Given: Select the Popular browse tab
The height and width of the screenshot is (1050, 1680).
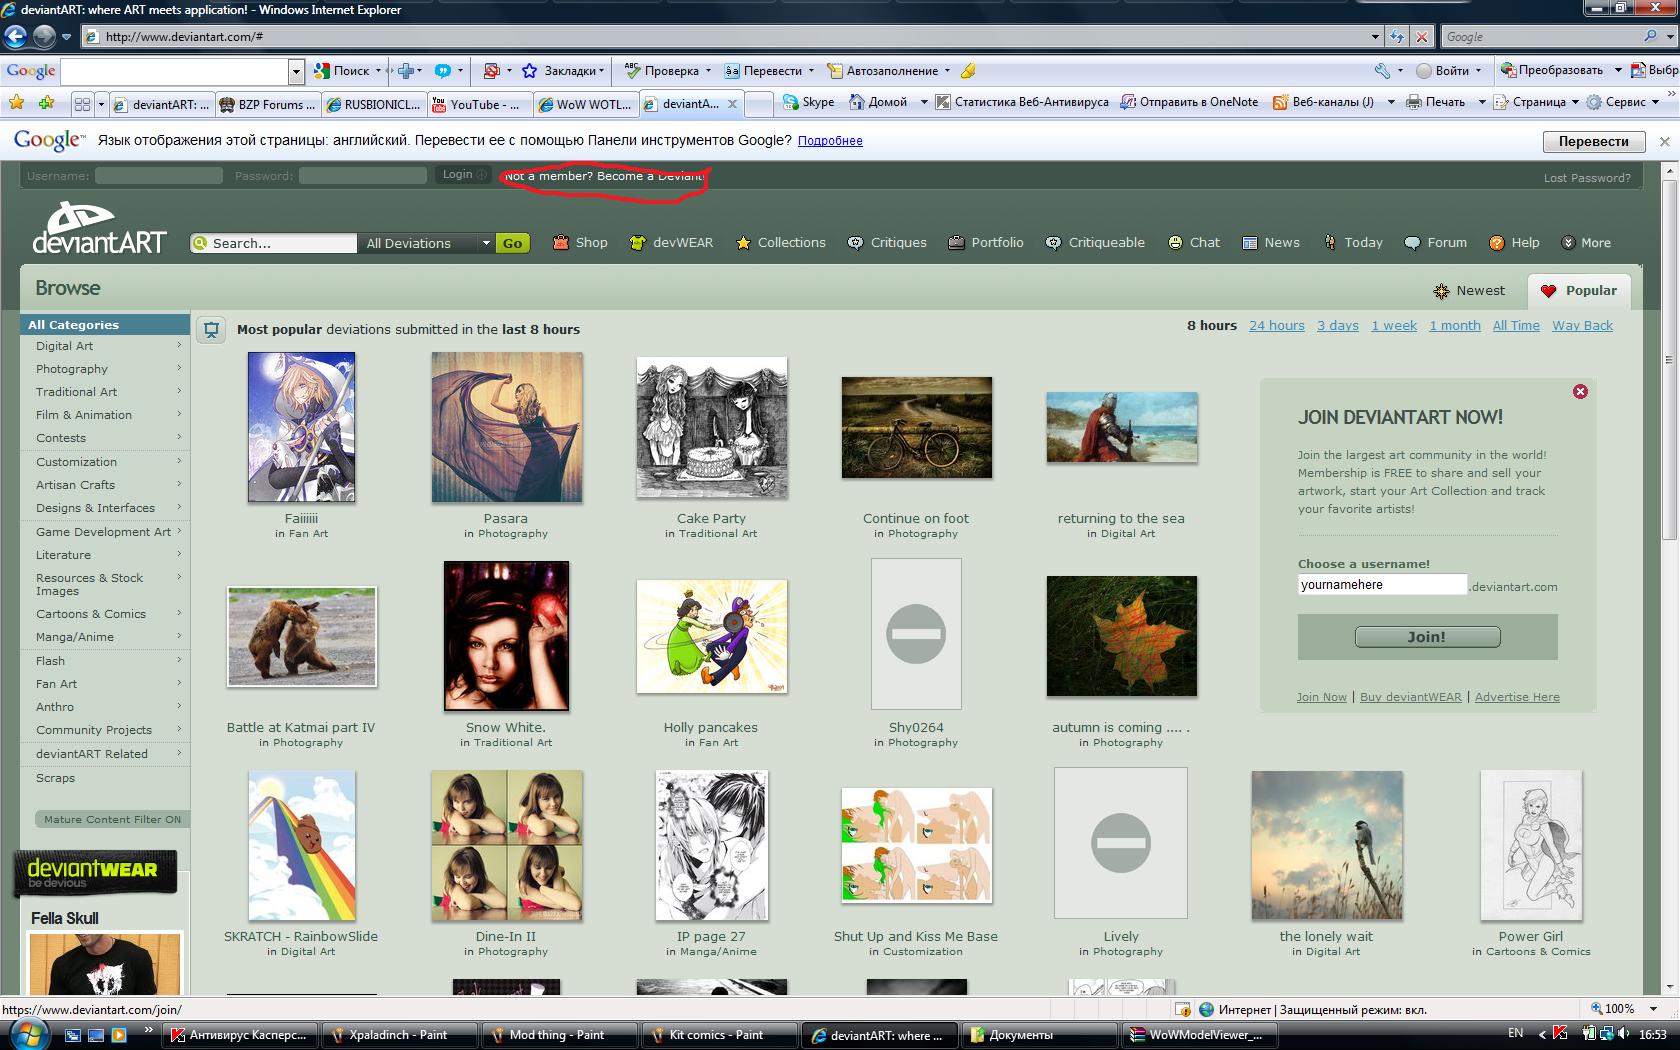Looking at the screenshot, I should tap(1579, 291).
